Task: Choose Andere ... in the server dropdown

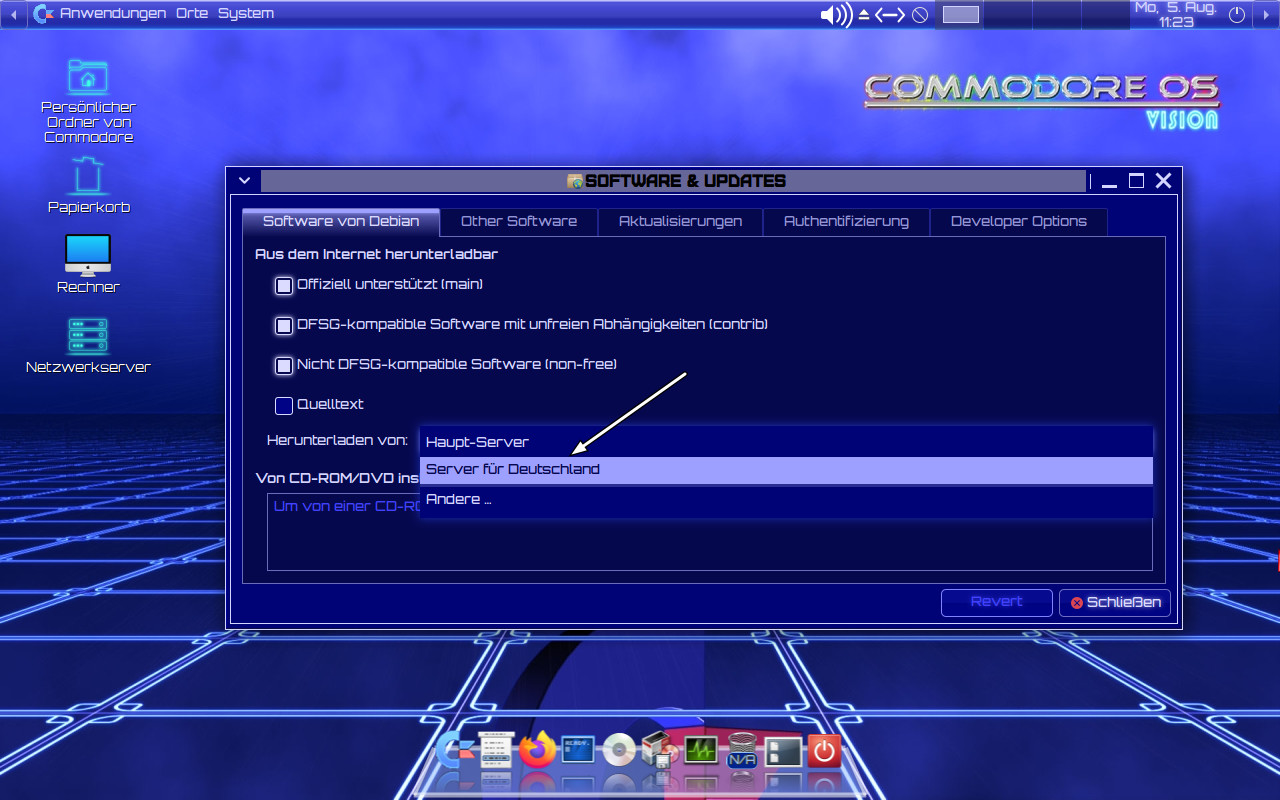Action: (459, 499)
